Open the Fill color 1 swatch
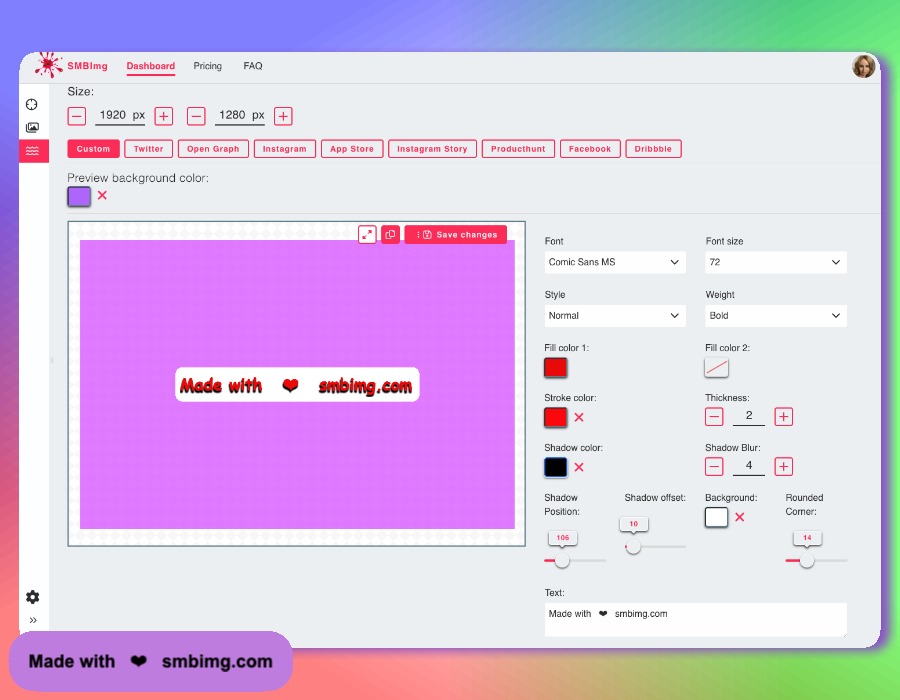The height and width of the screenshot is (700, 900). click(x=556, y=367)
